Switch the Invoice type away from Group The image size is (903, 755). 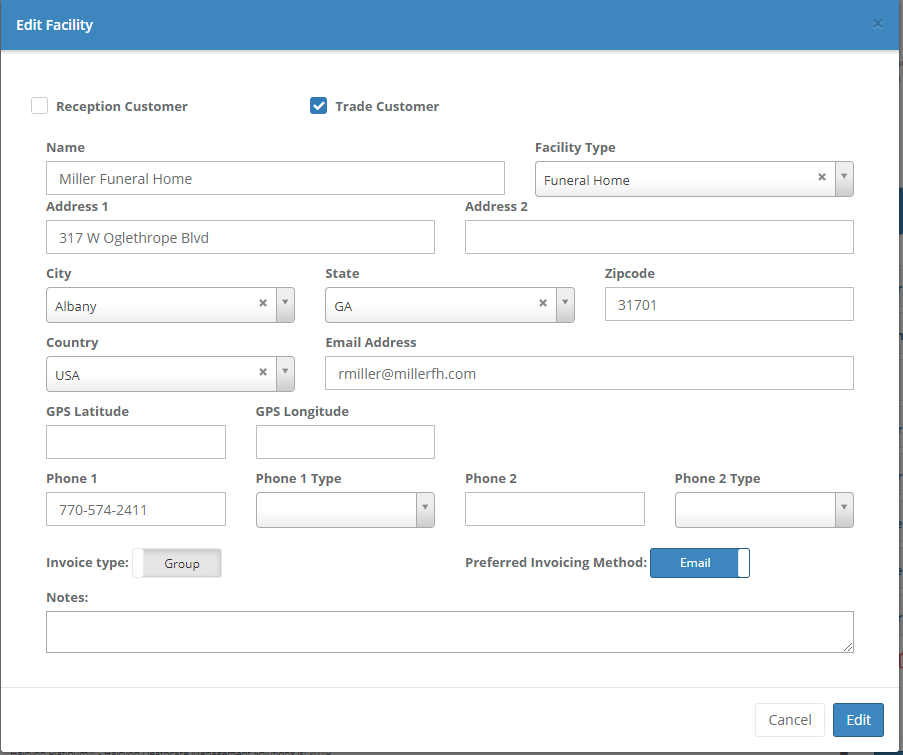click(177, 563)
